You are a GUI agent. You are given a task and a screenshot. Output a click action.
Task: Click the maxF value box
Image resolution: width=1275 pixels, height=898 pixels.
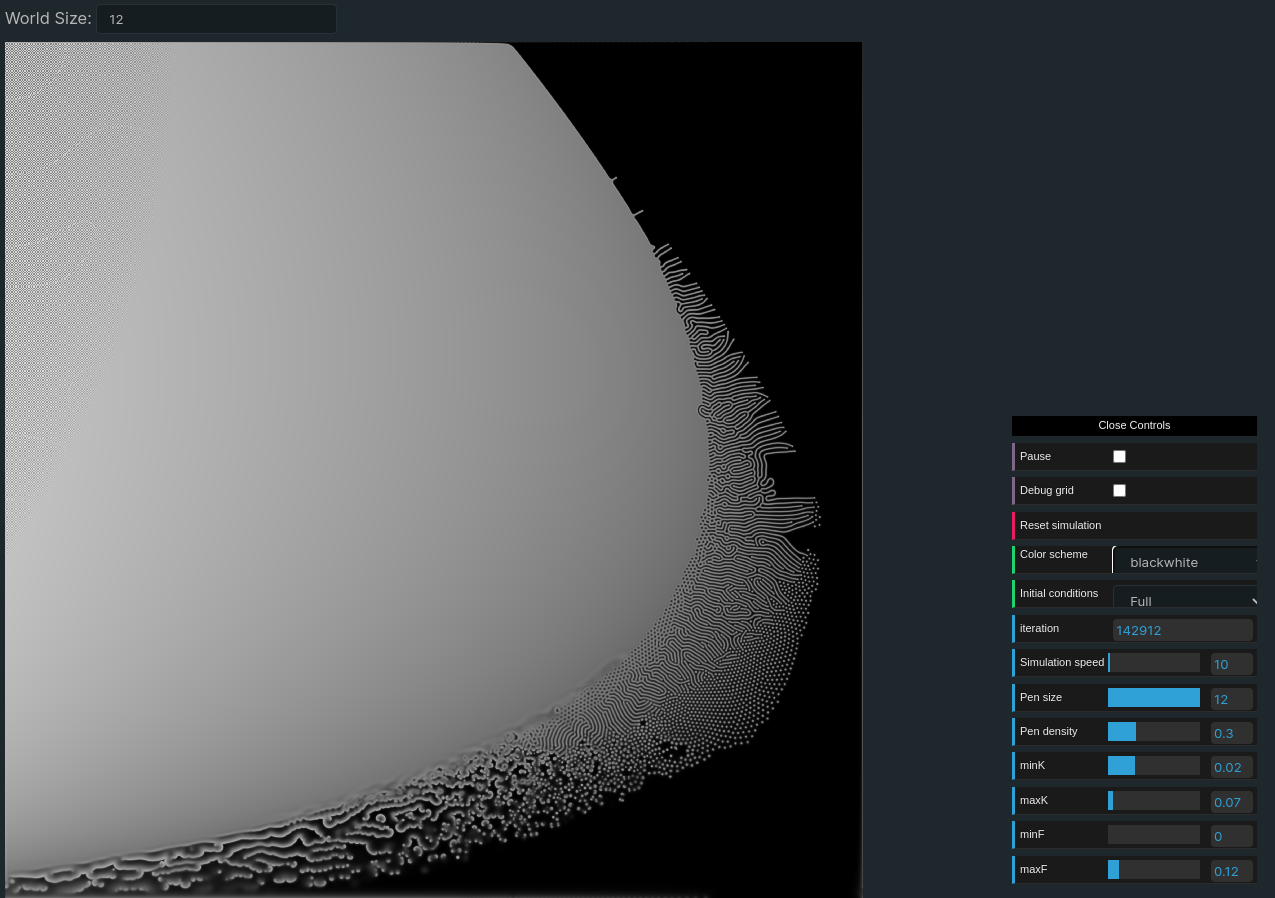click(1232, 871)
